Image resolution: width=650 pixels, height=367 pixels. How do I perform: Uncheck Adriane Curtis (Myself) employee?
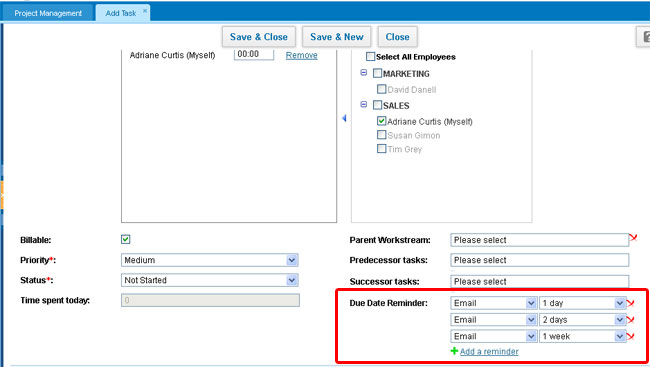(x=381, y=121)
